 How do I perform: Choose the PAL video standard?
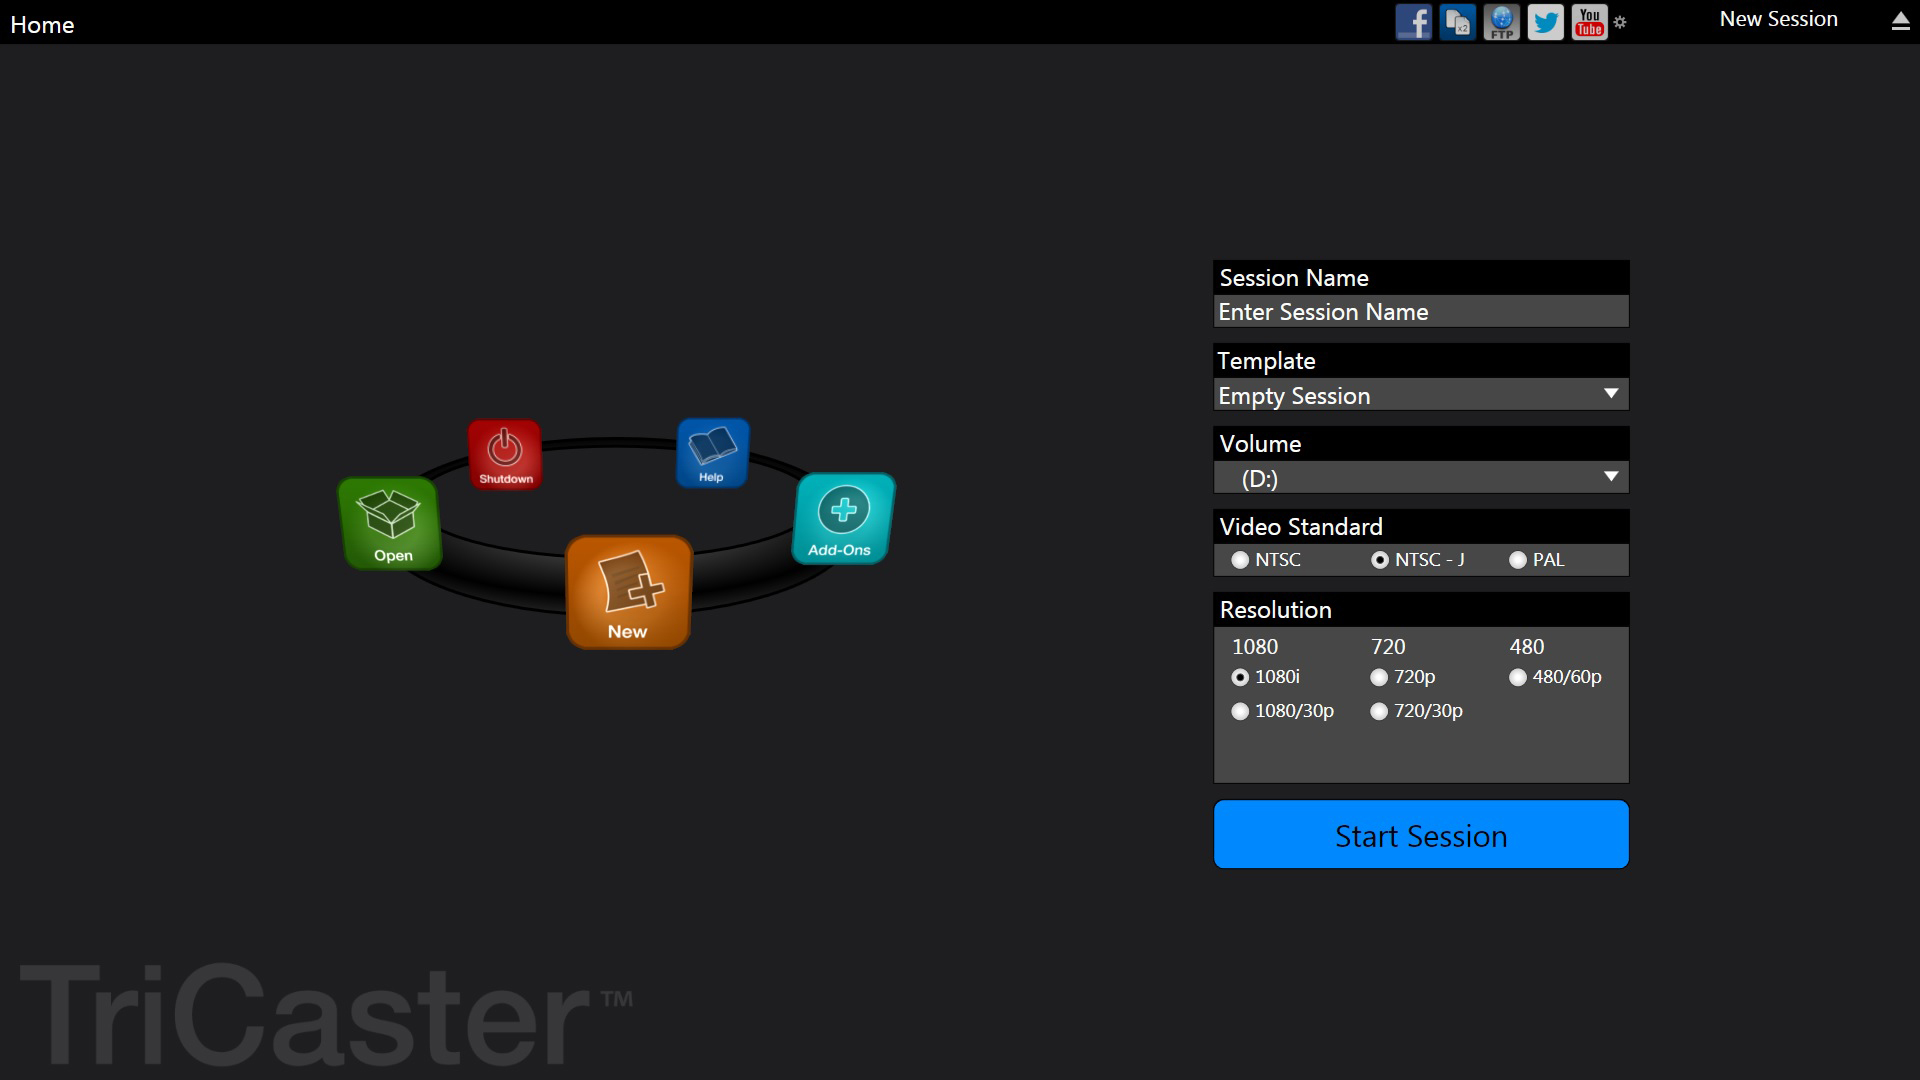[1518, 560]
